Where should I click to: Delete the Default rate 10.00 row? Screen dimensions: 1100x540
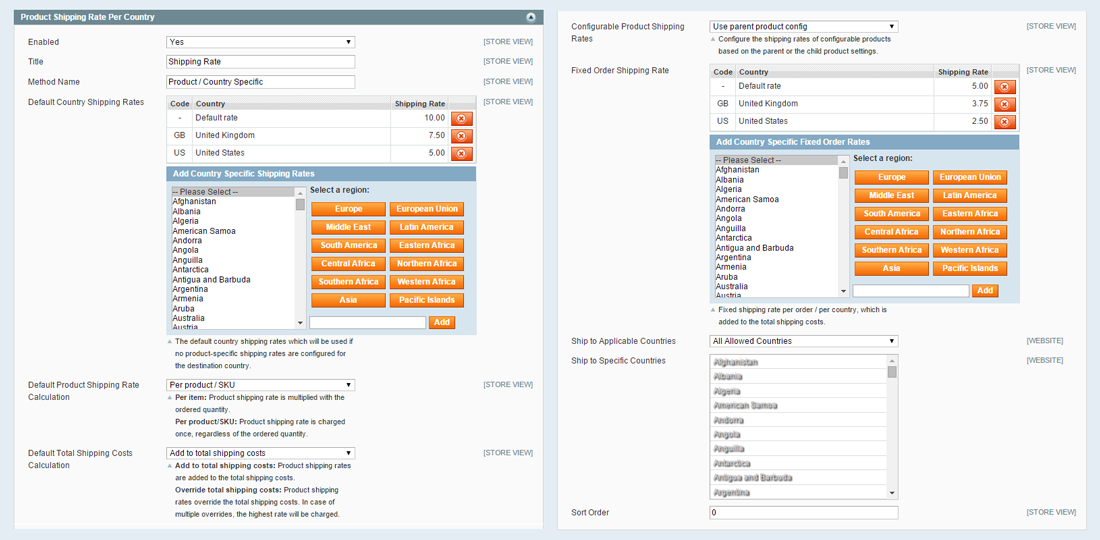tap(461, 118)
